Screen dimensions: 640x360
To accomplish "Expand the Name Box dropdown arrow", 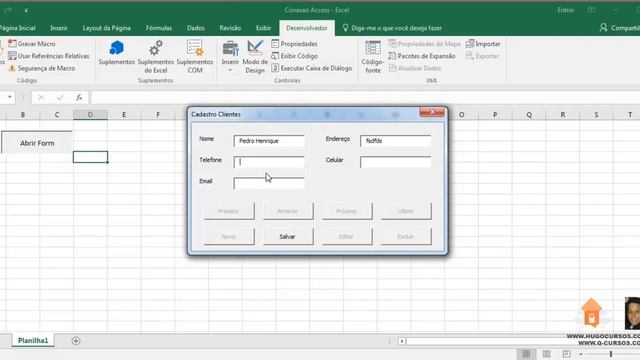I will (x=9, y=97).
